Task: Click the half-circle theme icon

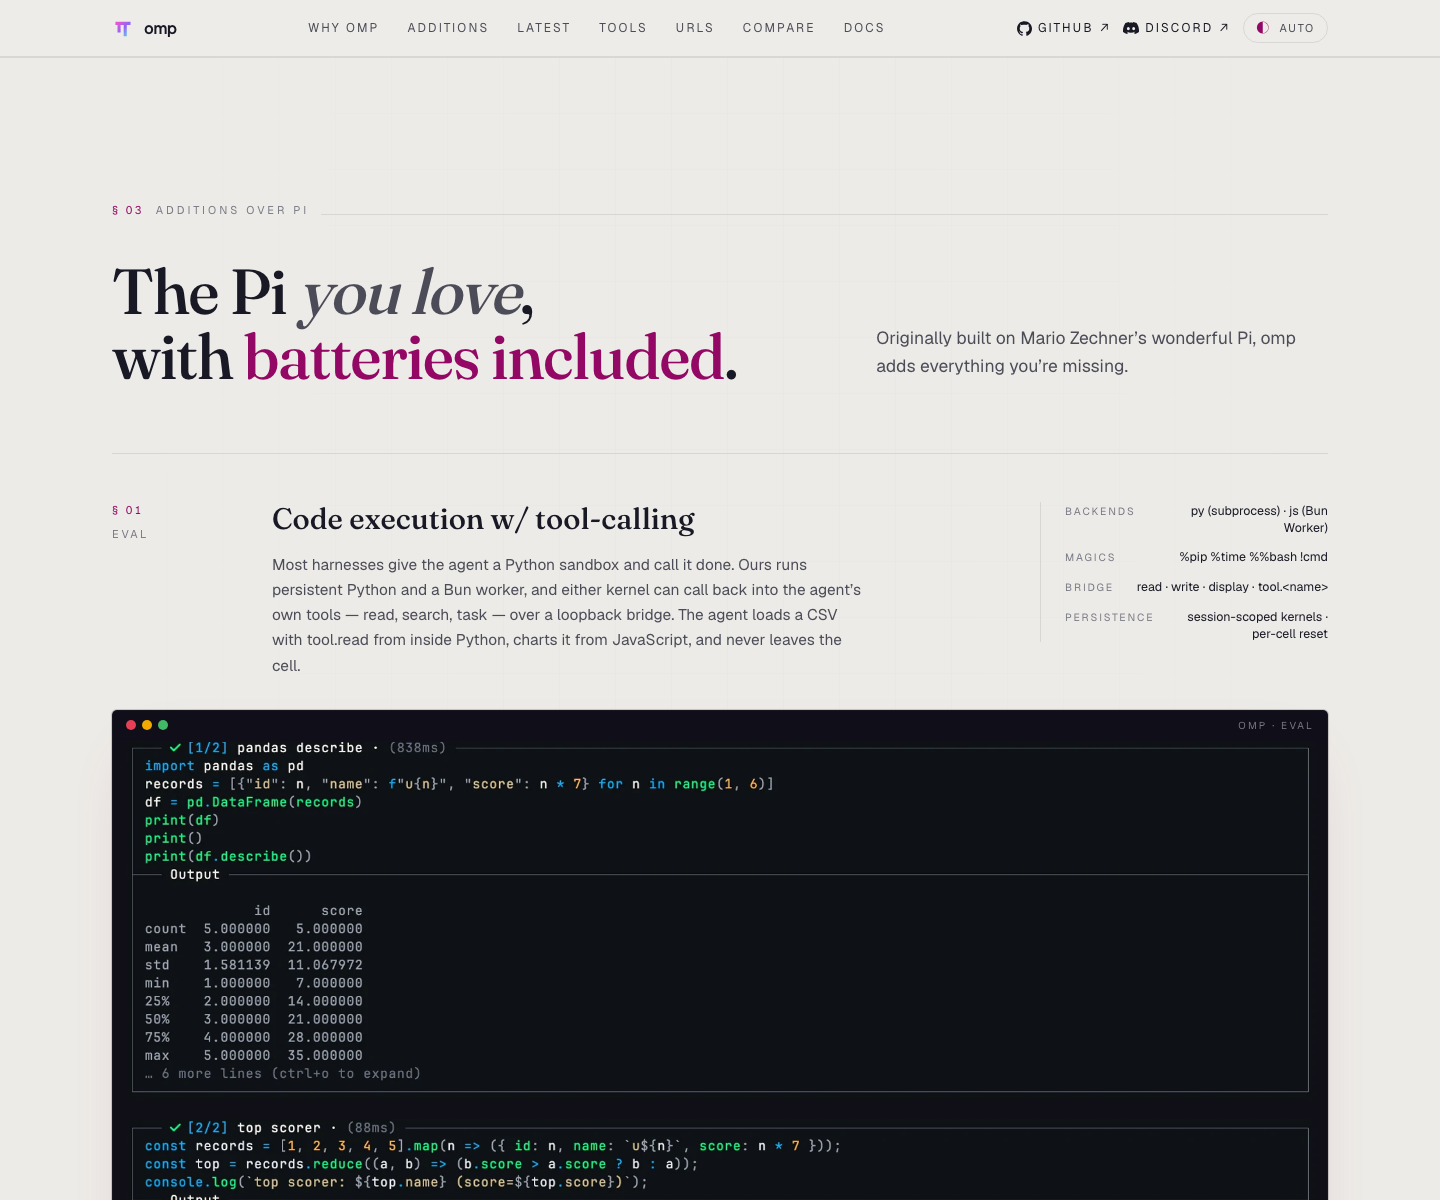Action: click(1263, 28)
